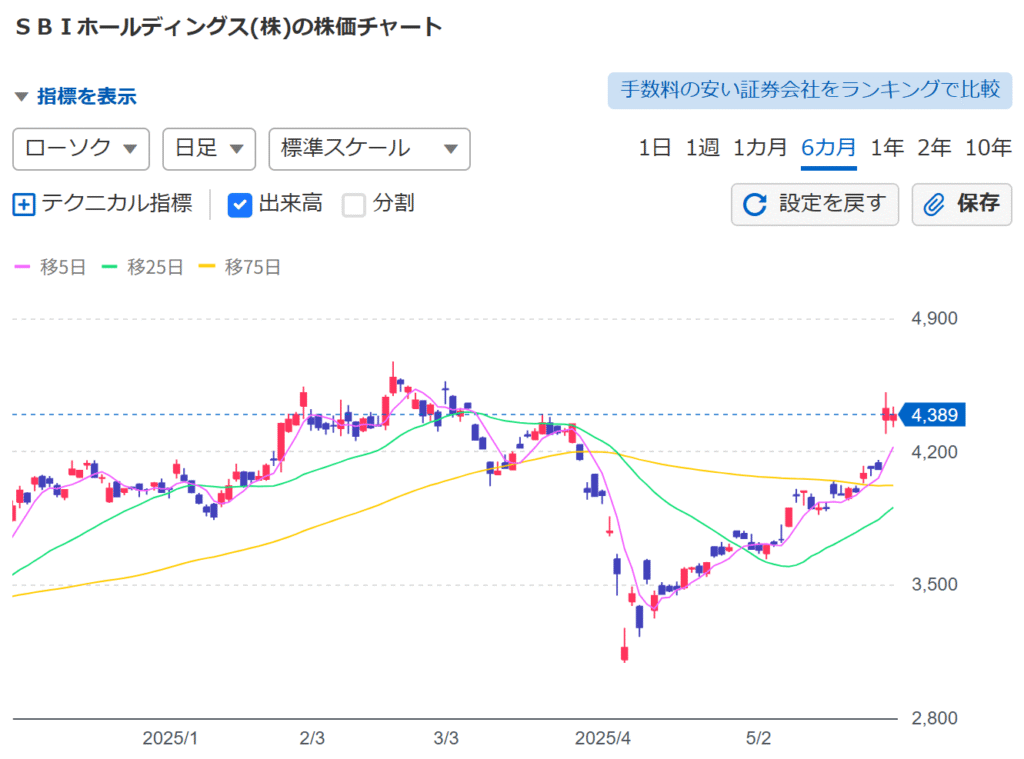1024x759 pixels.
Task: Open the ローソク chart type dropdown
Action: (x=81, y=149)
